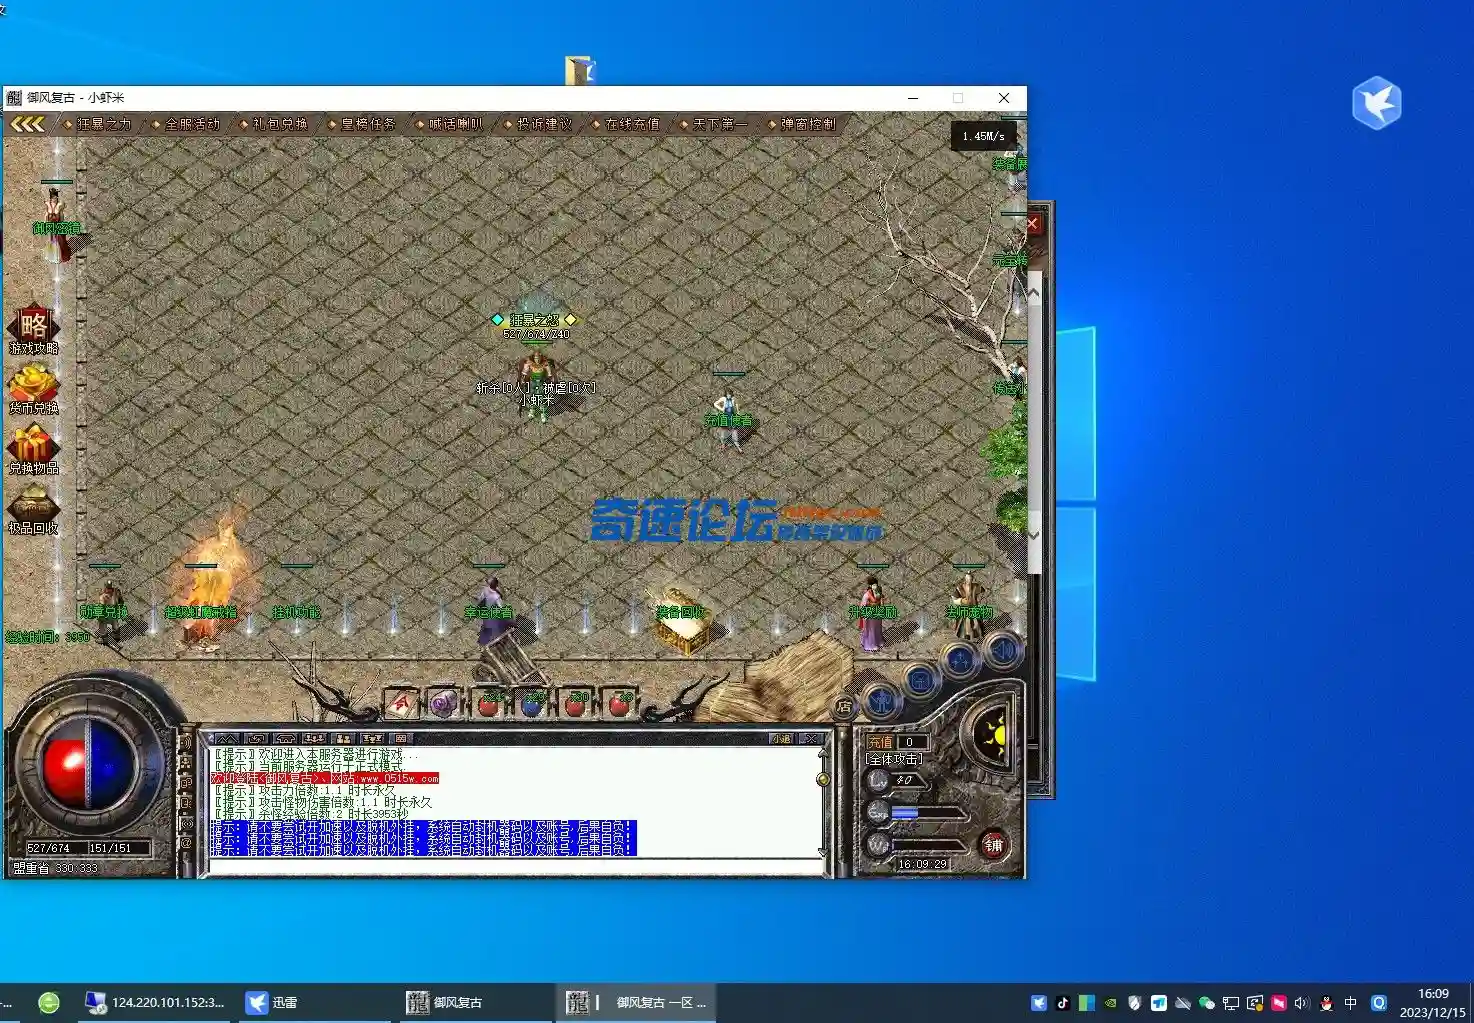
Task: Switch to the 124.220.101.152 remote desktop taskbar item
Action: (156, 1002)
